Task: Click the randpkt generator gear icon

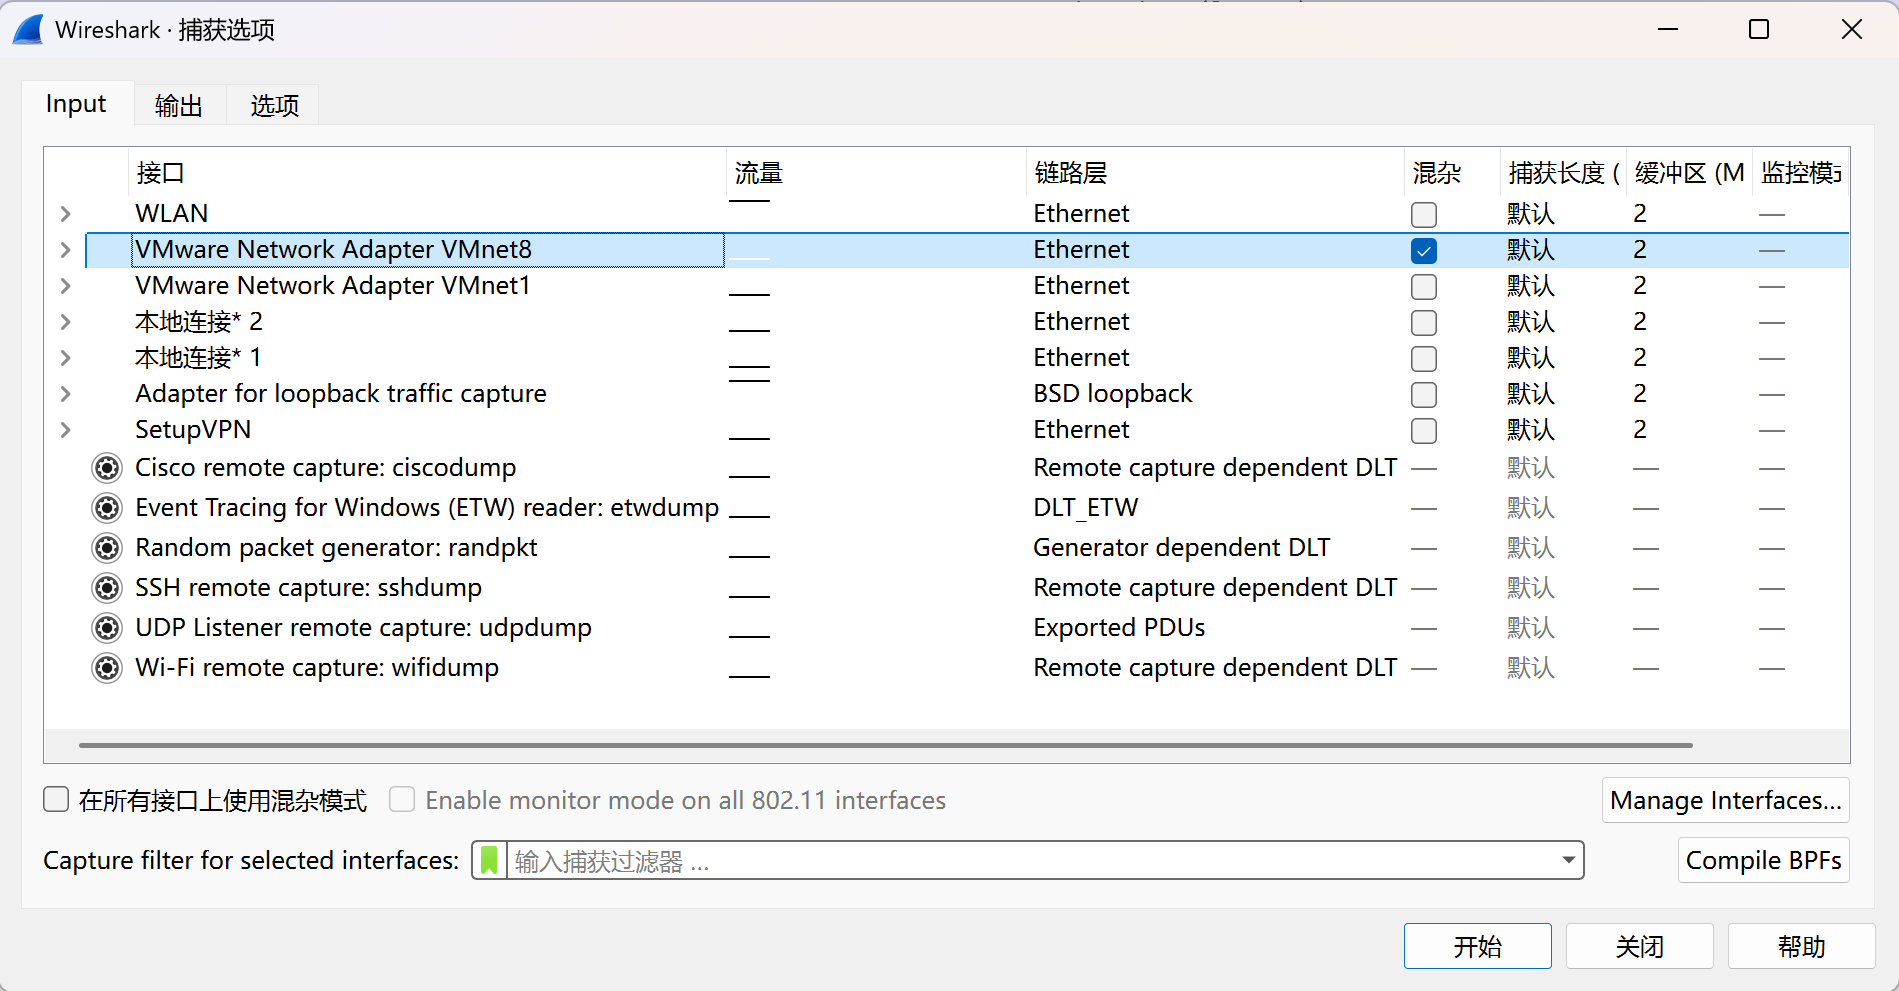Action: (x=107, y=548)
